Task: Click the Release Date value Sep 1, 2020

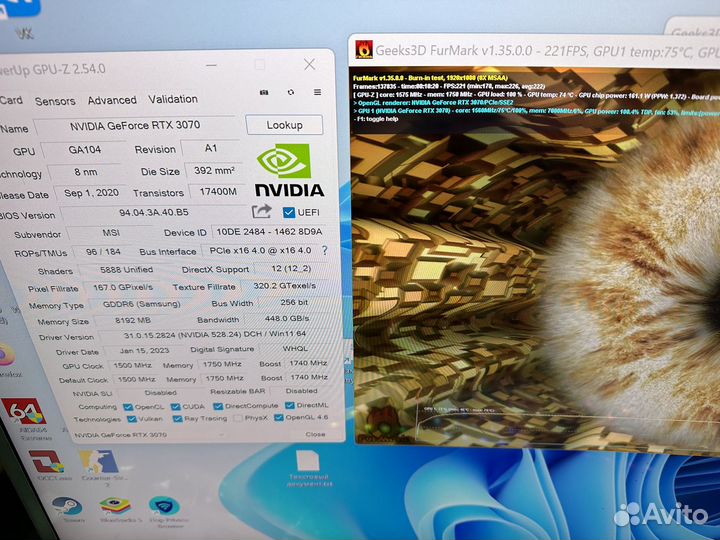Action: 91,193
